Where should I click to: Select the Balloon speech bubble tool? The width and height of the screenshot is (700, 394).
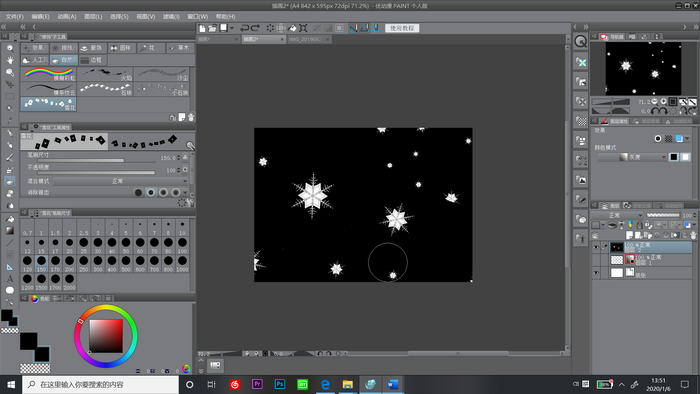pyautogui.click(x=10, y=290)
